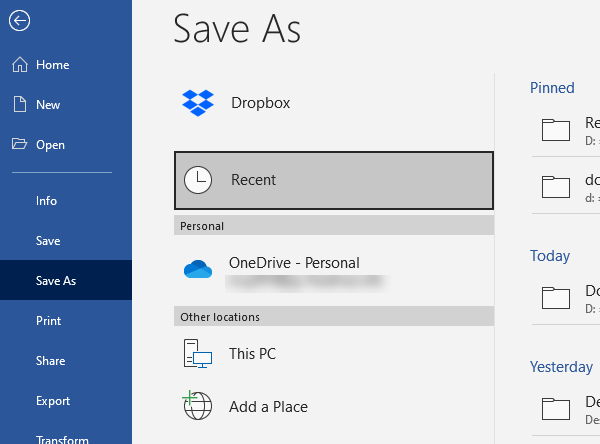This screenshot has width=600, height=444.
Task: Open the Print page
Action: (x=66, y=320)
